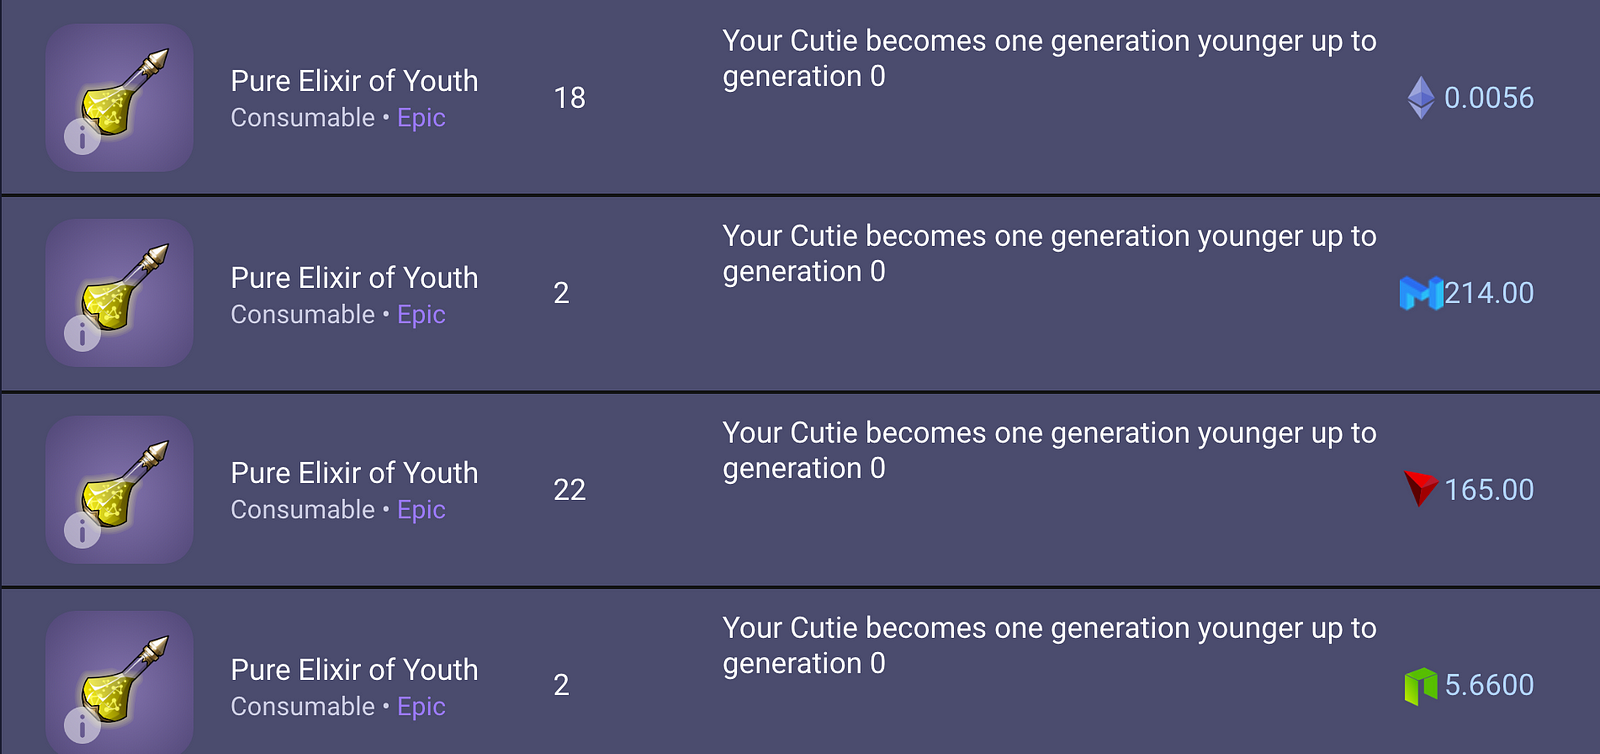
Task: Select the potion image in the 165.00 listing
Action: click(x=119, y=490)
